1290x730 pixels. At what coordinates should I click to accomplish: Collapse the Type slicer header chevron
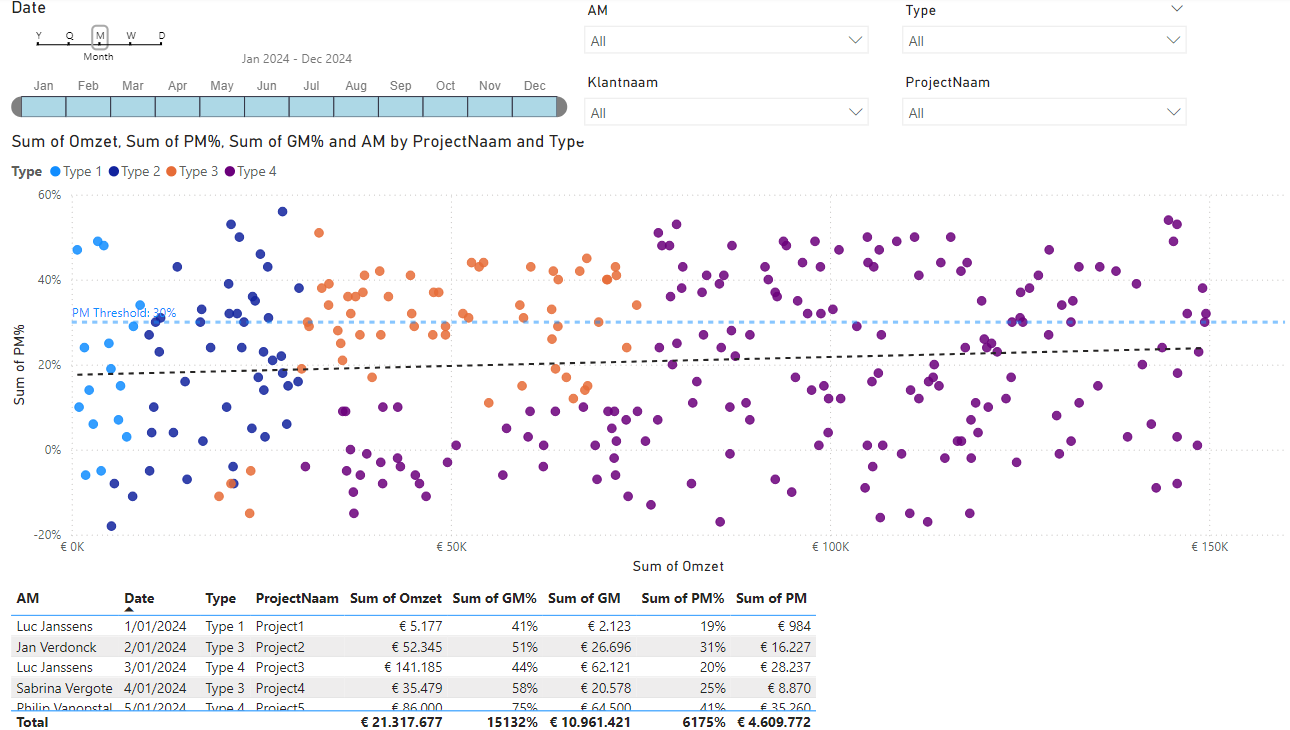pos(1177,8)
